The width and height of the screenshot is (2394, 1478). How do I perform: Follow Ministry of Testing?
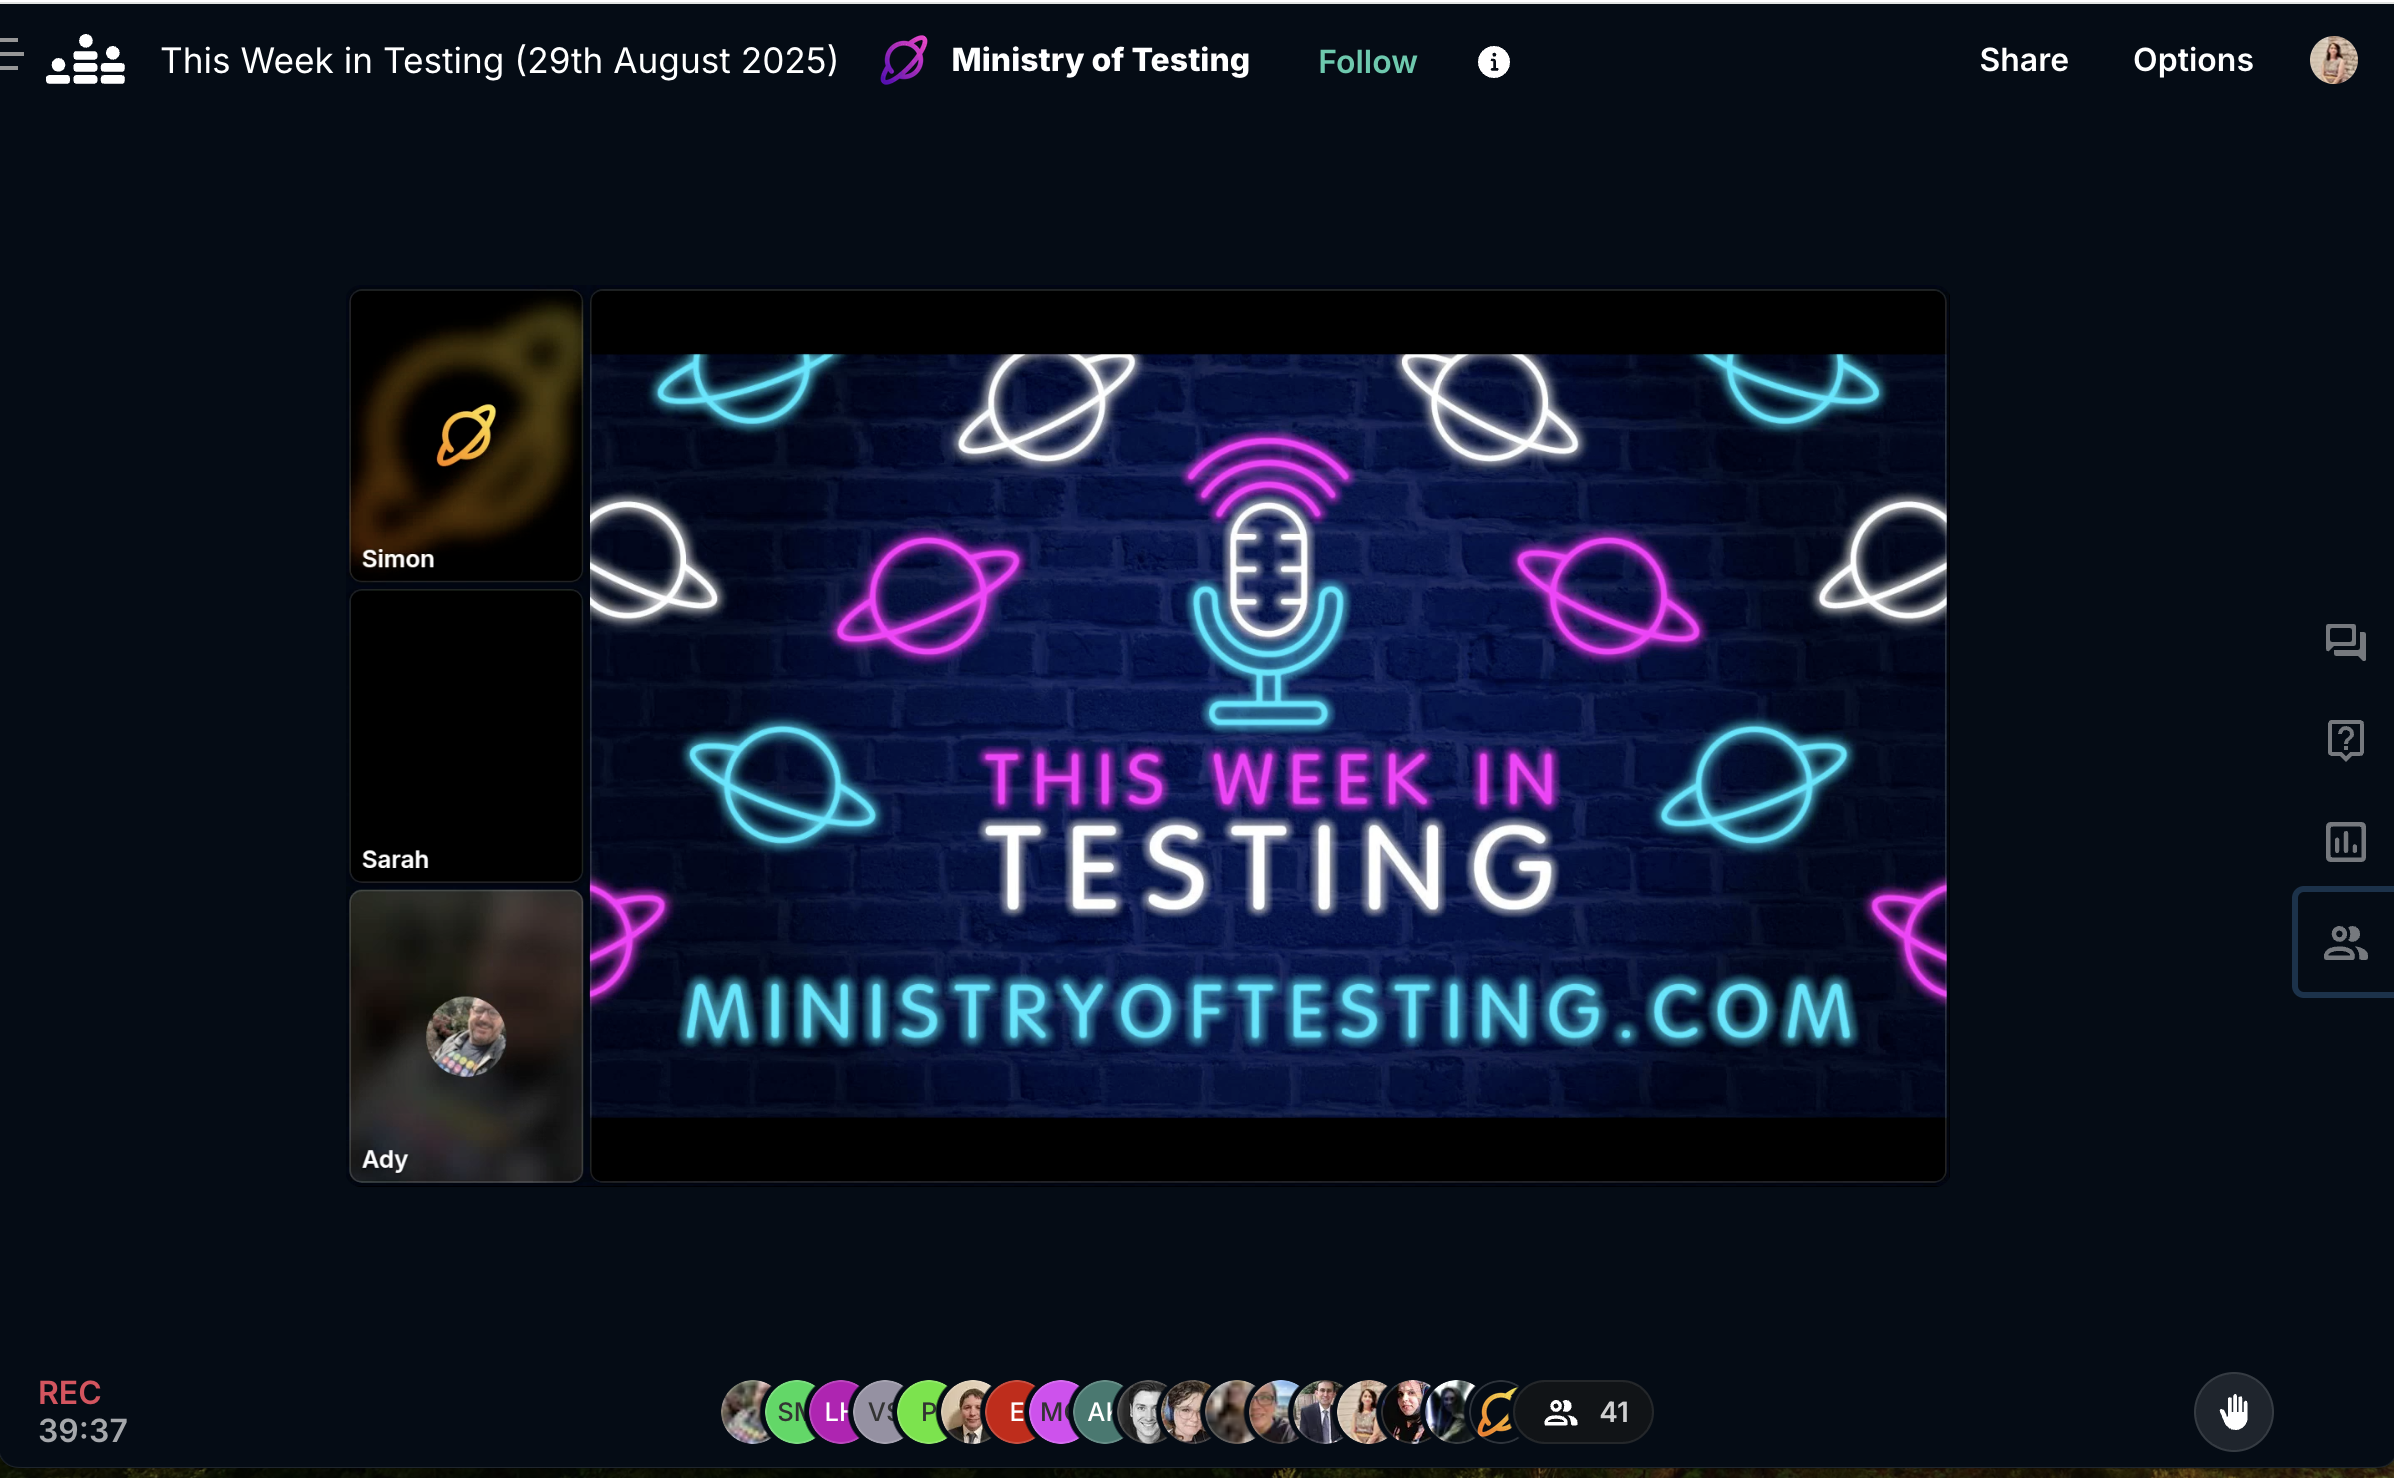(x=1367, y=62)
